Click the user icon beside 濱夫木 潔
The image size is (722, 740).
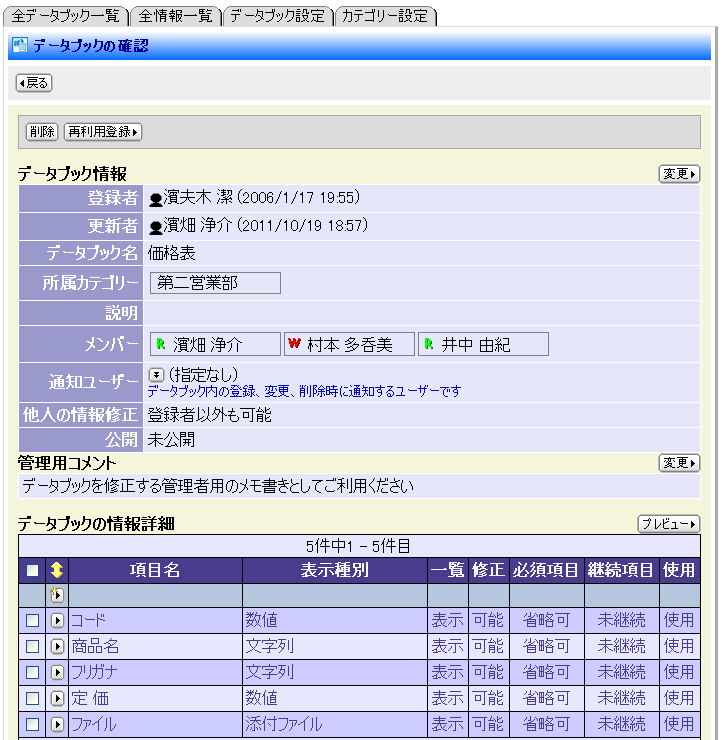155,199
